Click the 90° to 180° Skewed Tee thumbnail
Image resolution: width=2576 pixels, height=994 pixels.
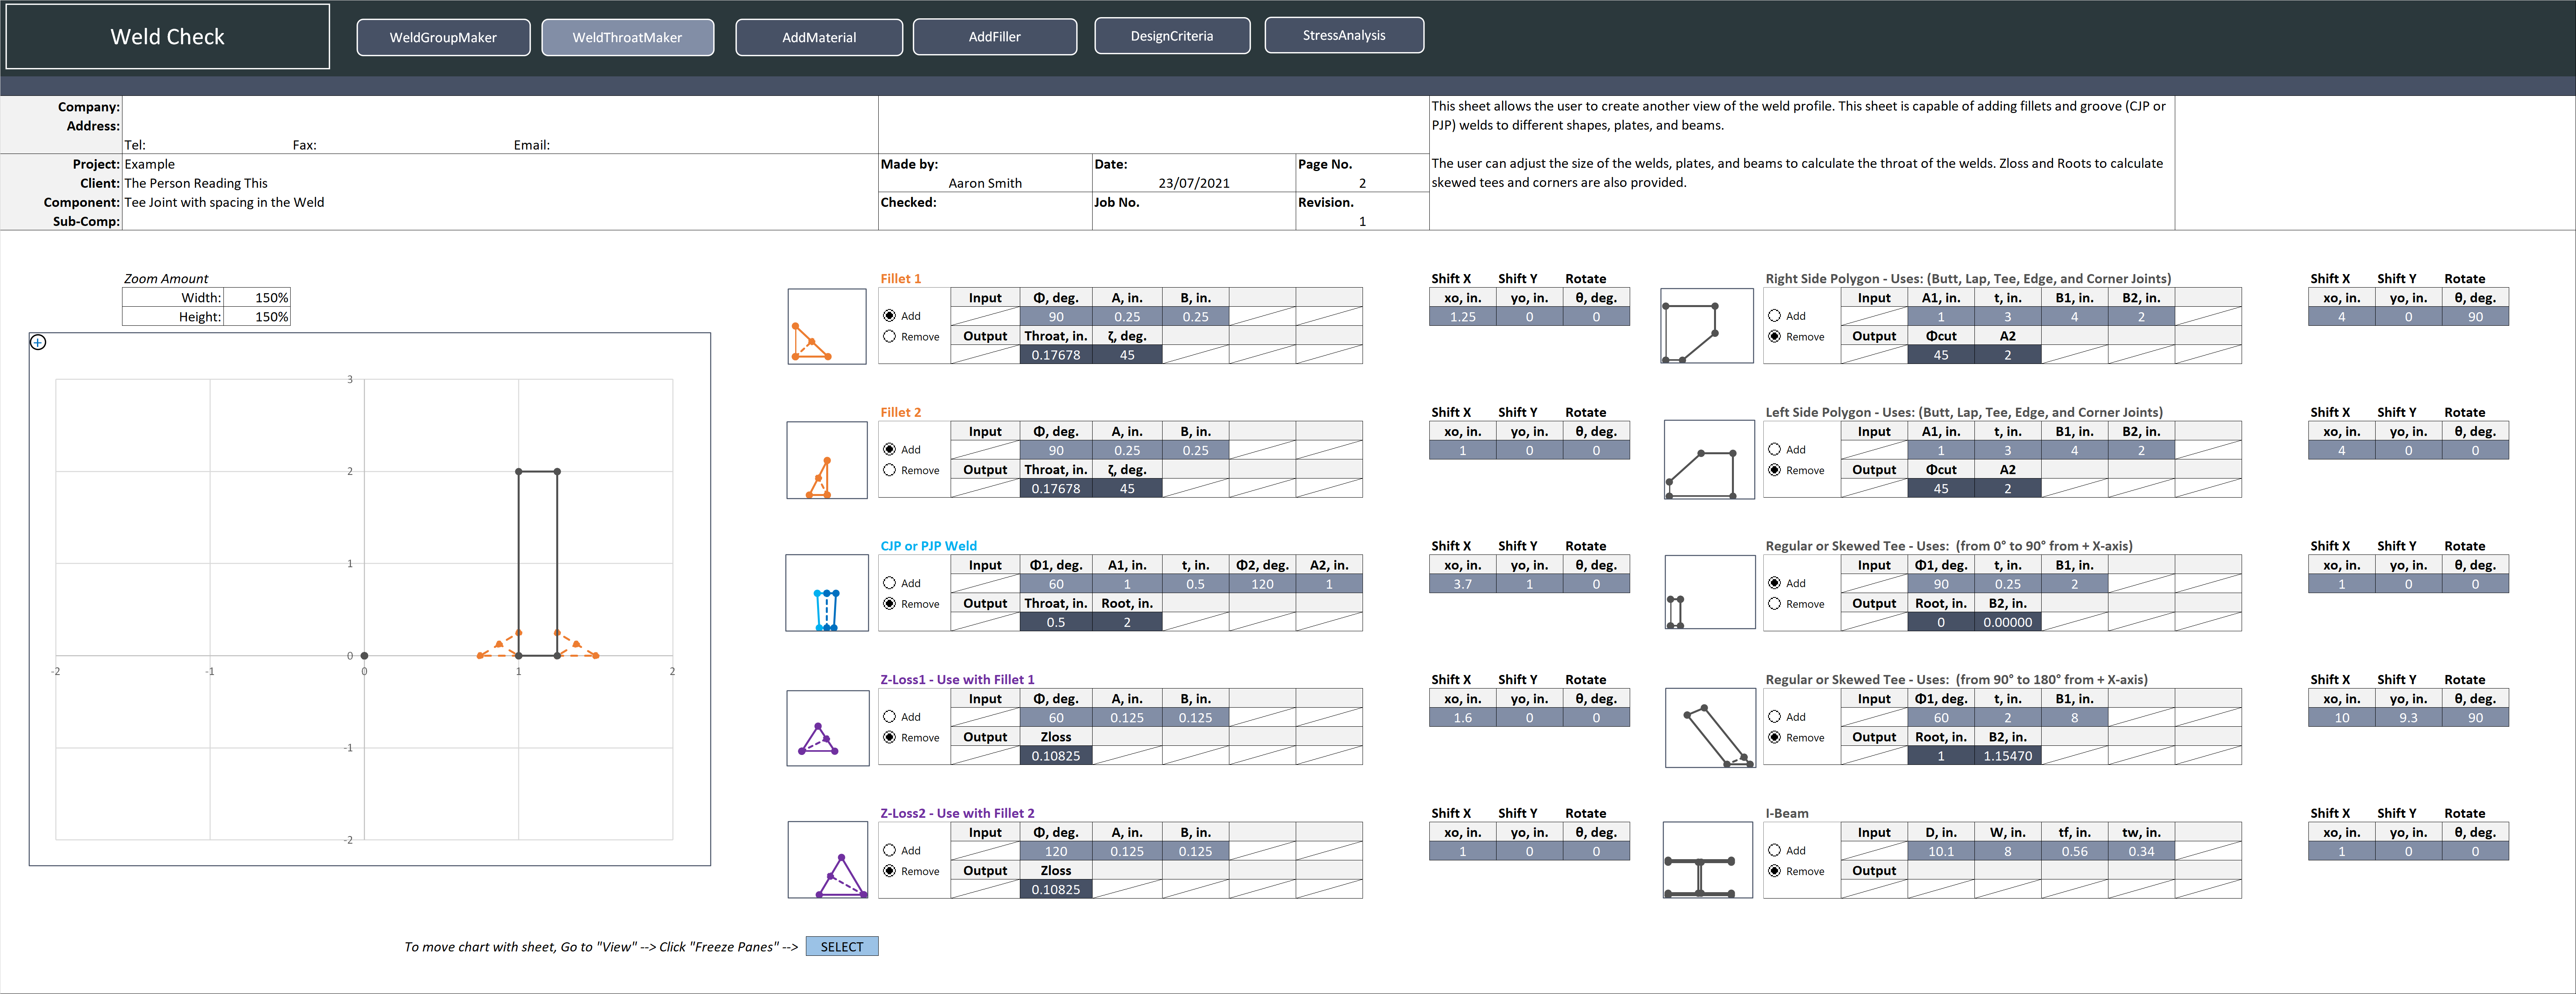point(1710,727)
